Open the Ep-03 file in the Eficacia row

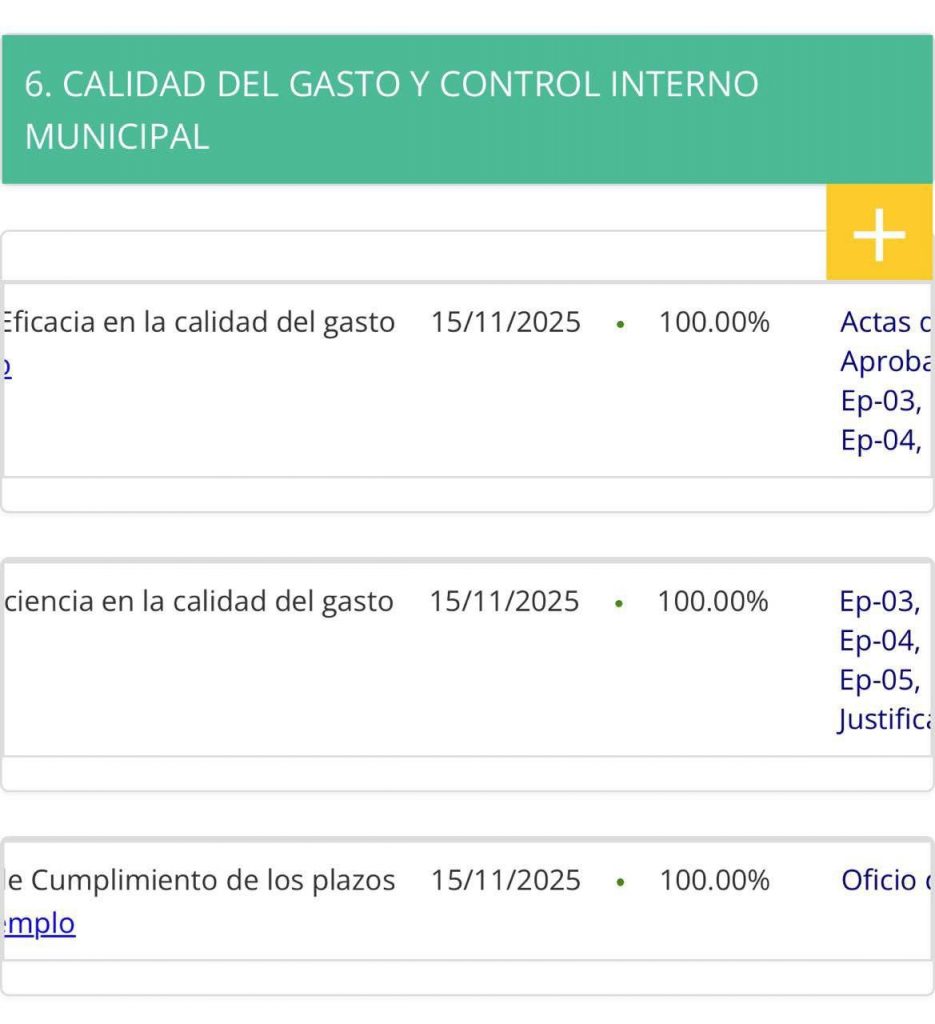[x=880, y=401]
